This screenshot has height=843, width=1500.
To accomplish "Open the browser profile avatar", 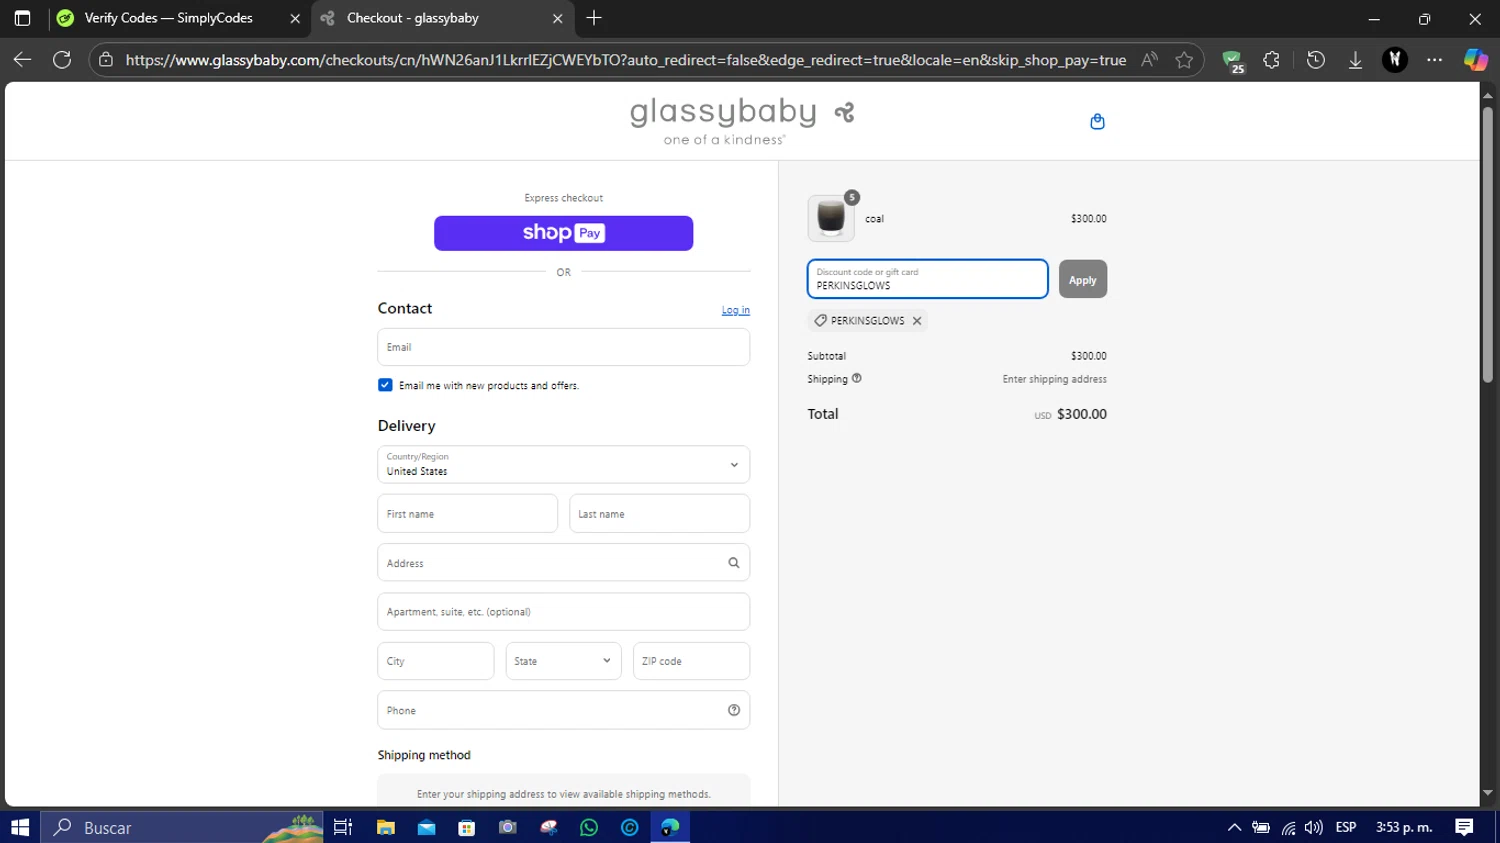I will (x=1395, y=60).
